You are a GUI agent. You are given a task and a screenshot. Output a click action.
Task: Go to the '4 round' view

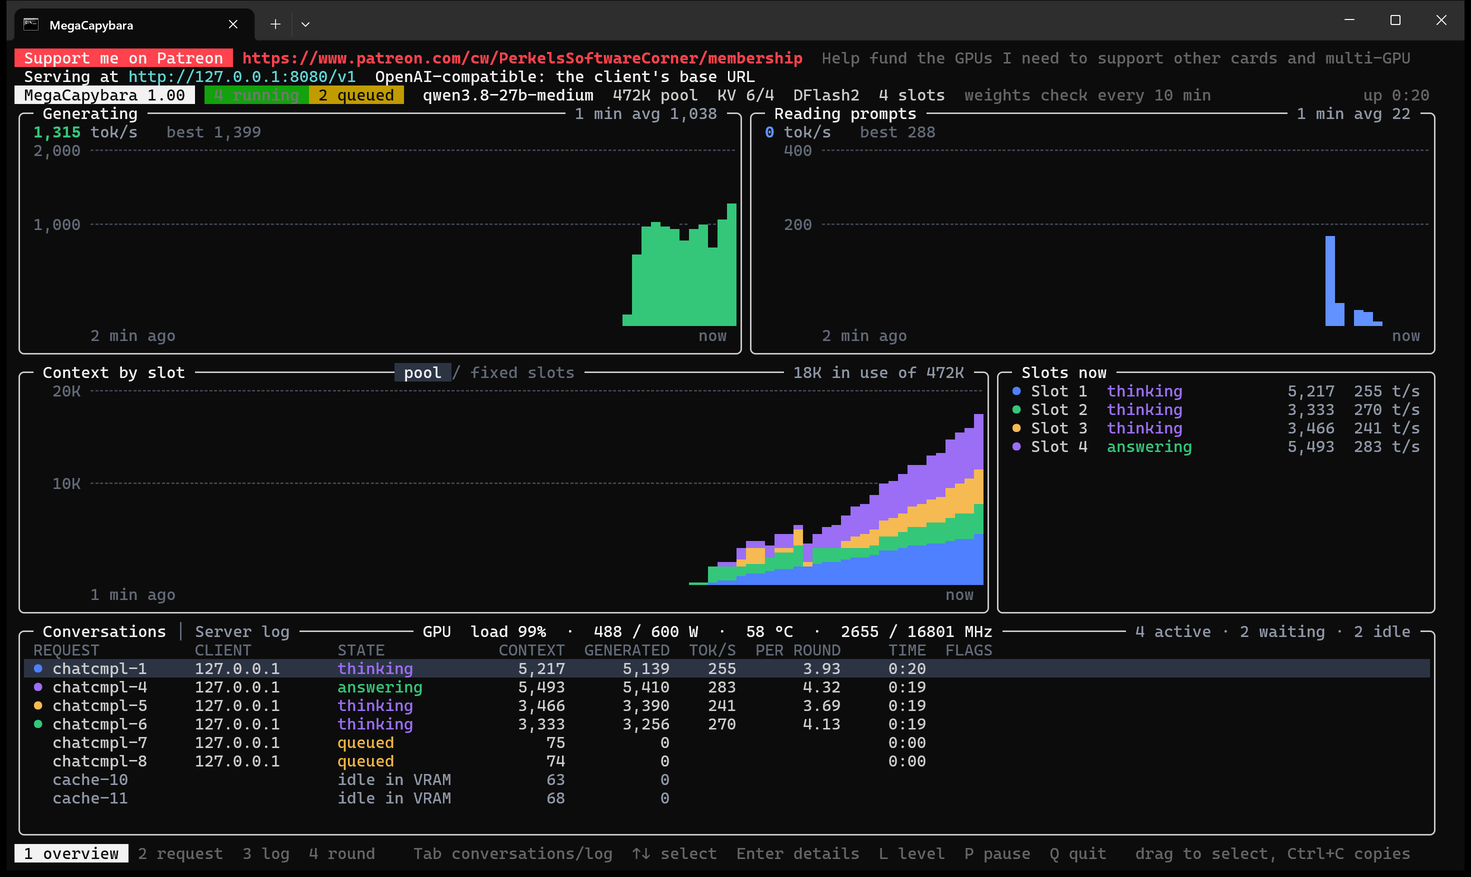[342, 854]
